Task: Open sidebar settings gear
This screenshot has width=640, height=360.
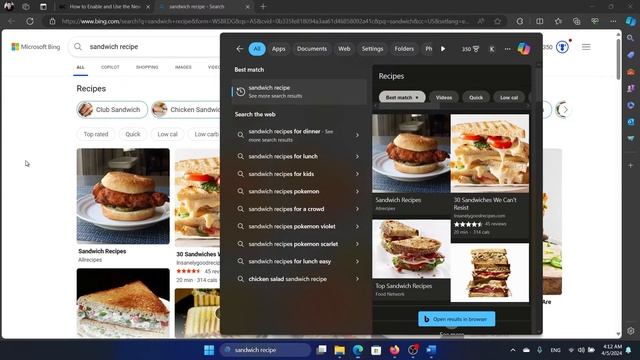Action: [631, 331]
